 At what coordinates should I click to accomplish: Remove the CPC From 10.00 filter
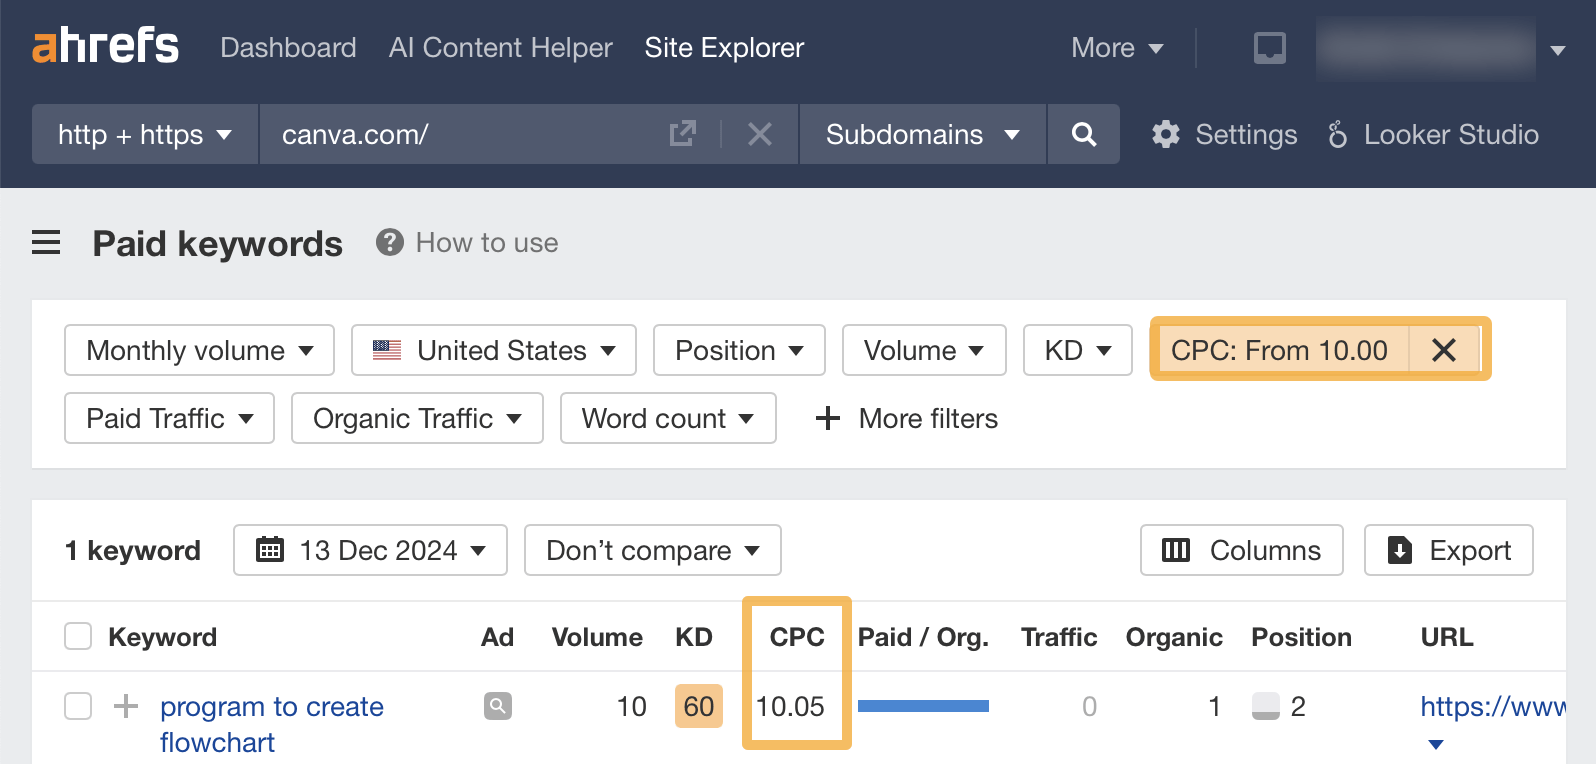point(1443,350)
